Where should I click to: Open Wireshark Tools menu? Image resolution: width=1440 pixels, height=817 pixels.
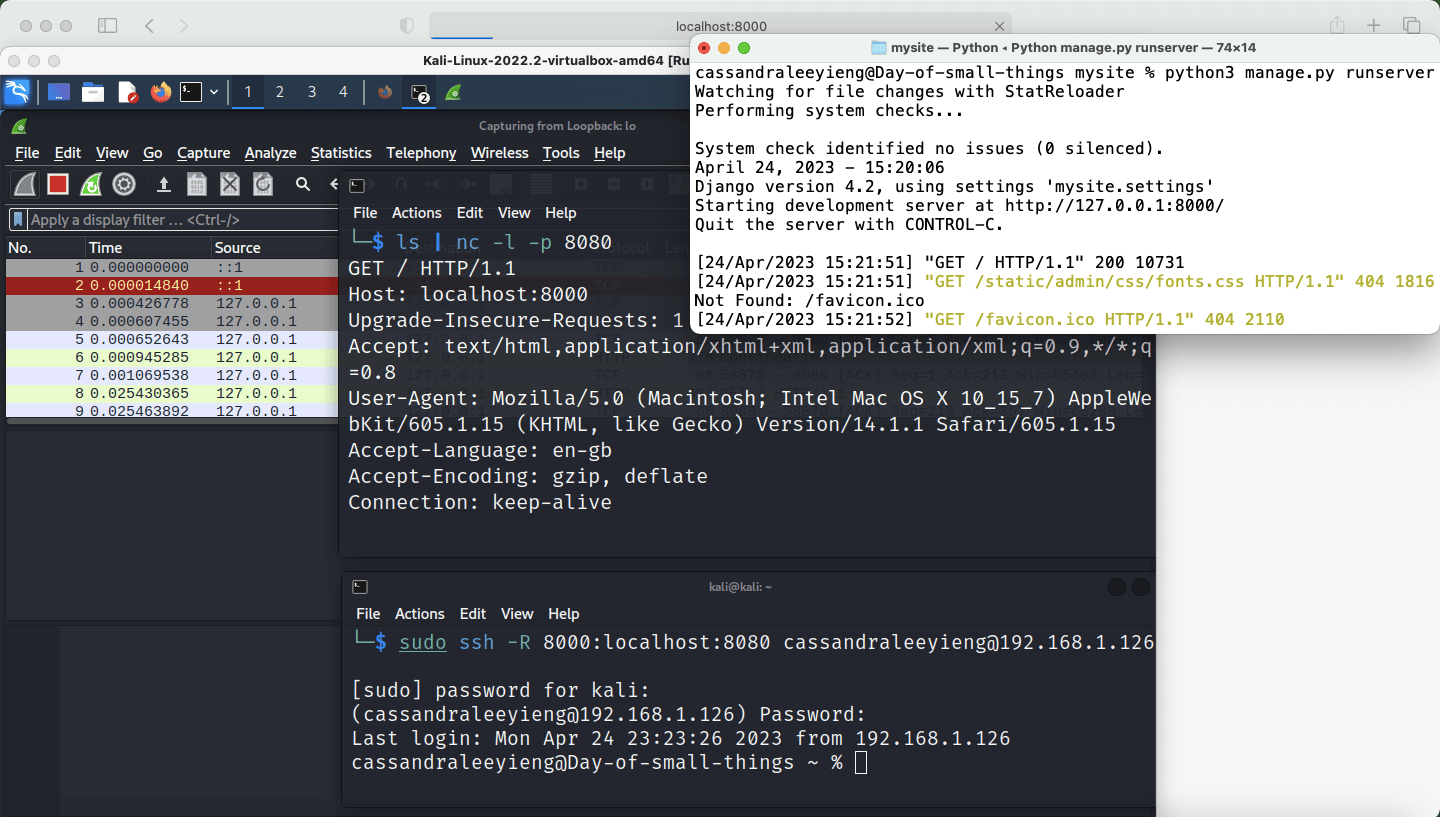tap(561, 153)
